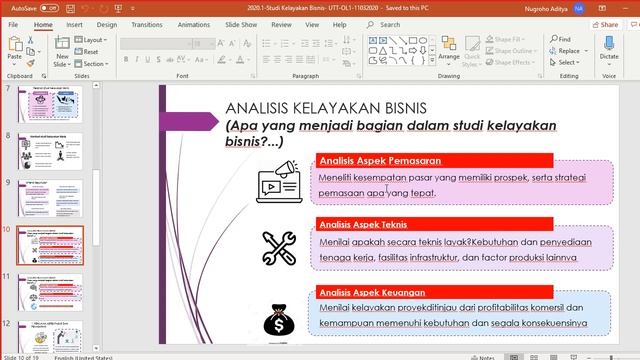Start Dictate microphone
The height and width of the screenshot is (360, 640).
point(609,51)
